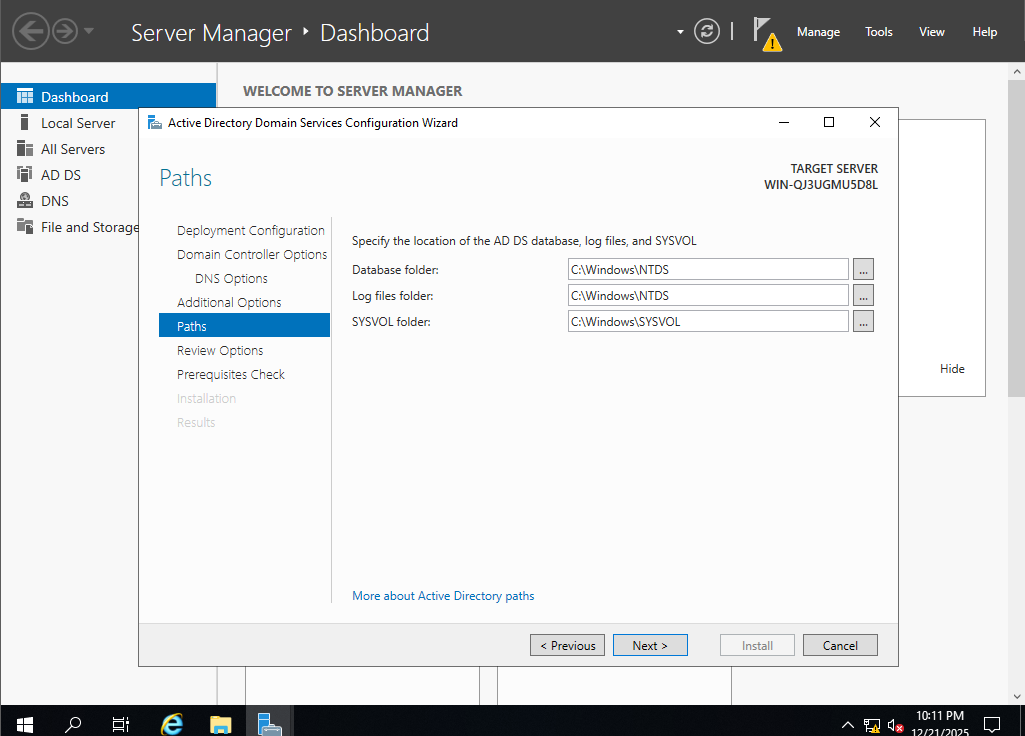Viewport: 1025px width, 736px height.
Task: Click the Local Server icon
Action: tap(25, 122)
